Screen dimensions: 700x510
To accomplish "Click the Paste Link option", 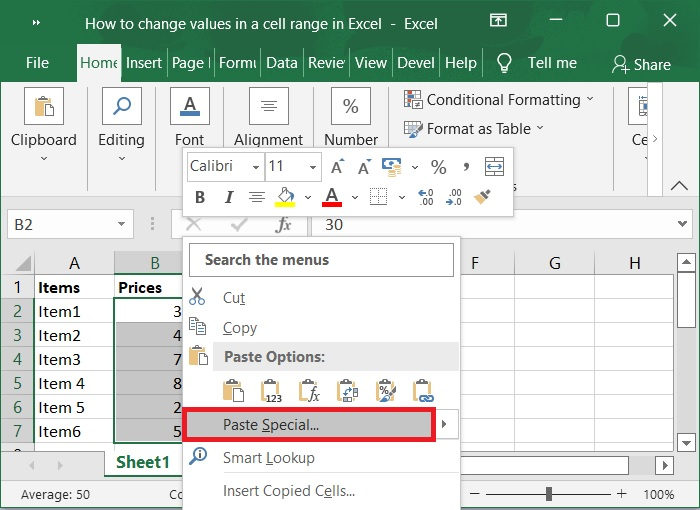I will tap(422, 391).
